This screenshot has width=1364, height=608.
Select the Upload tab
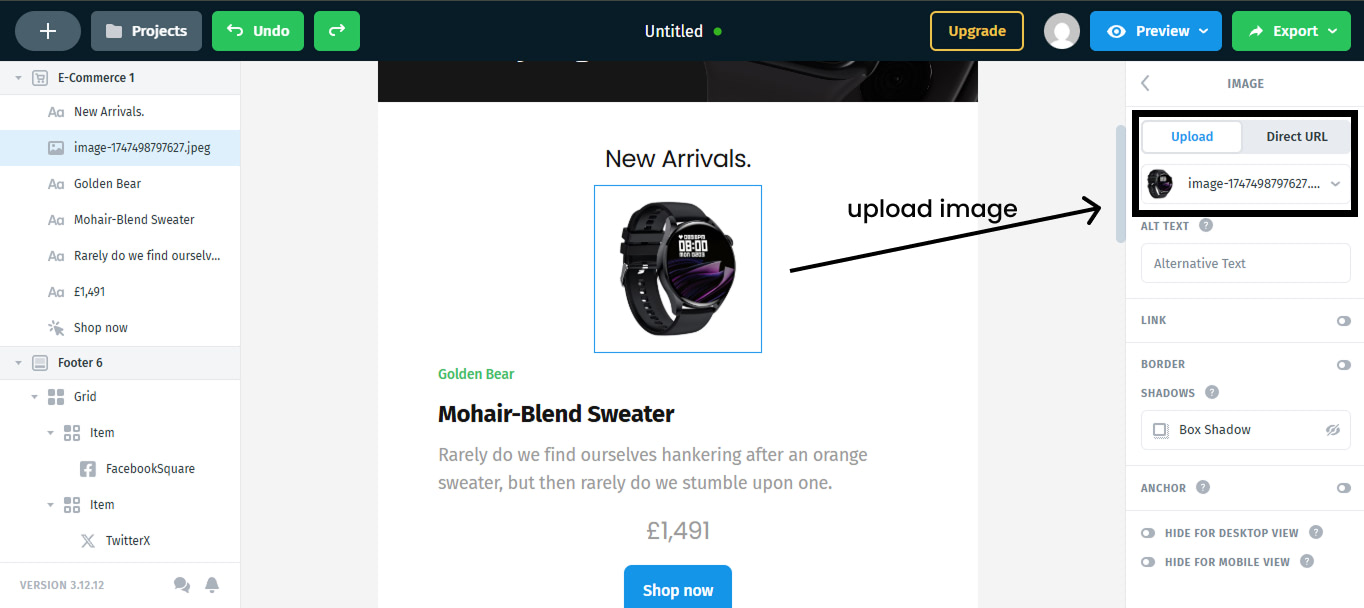1191,136
